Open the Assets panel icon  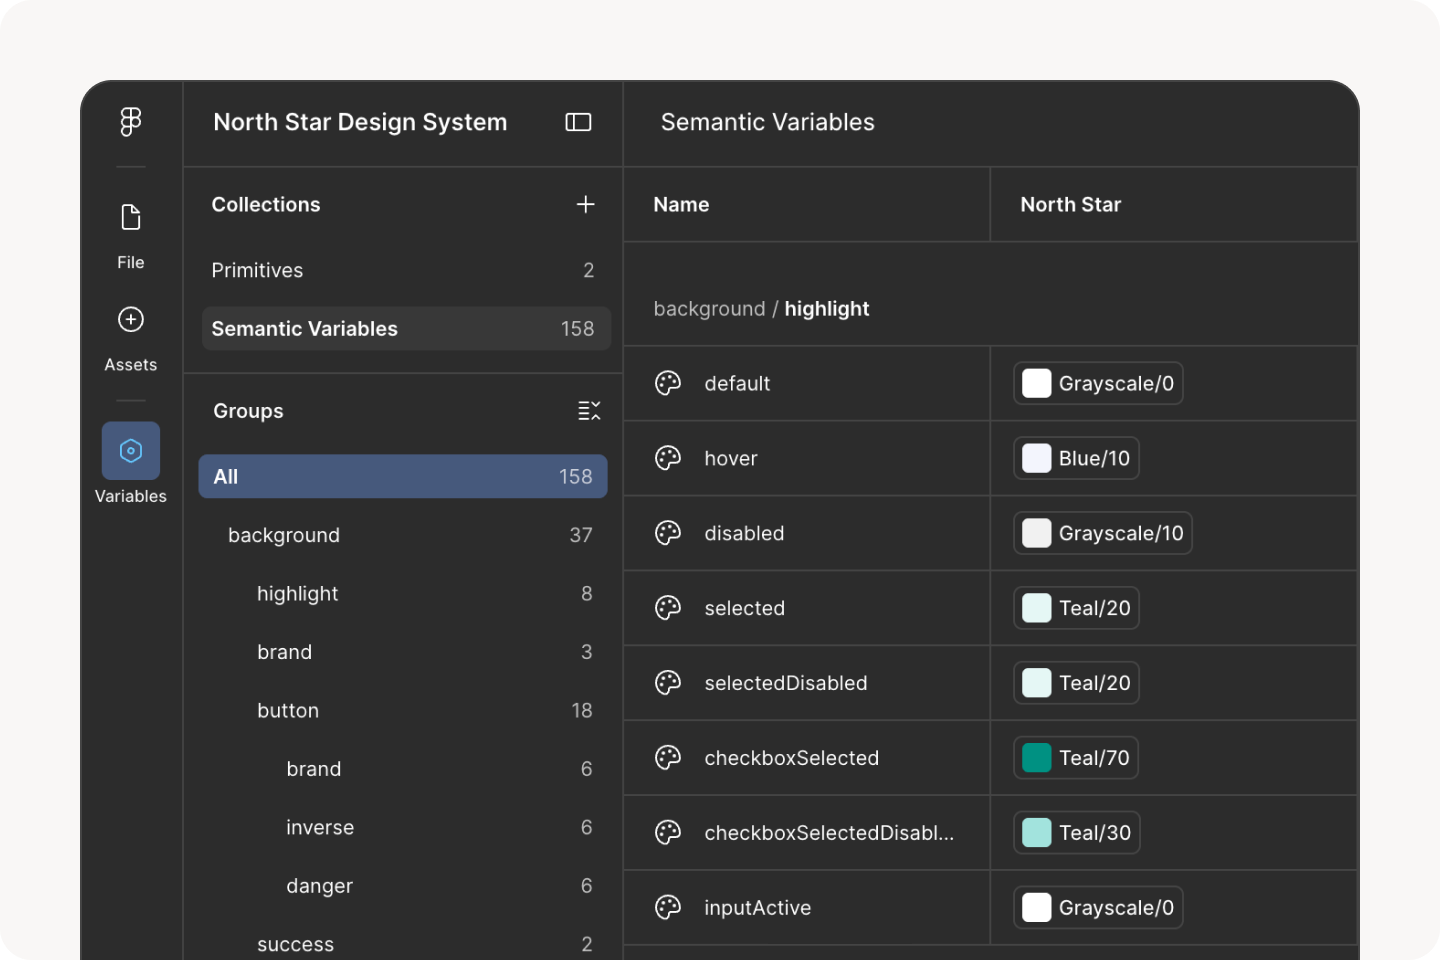point(131,319)
